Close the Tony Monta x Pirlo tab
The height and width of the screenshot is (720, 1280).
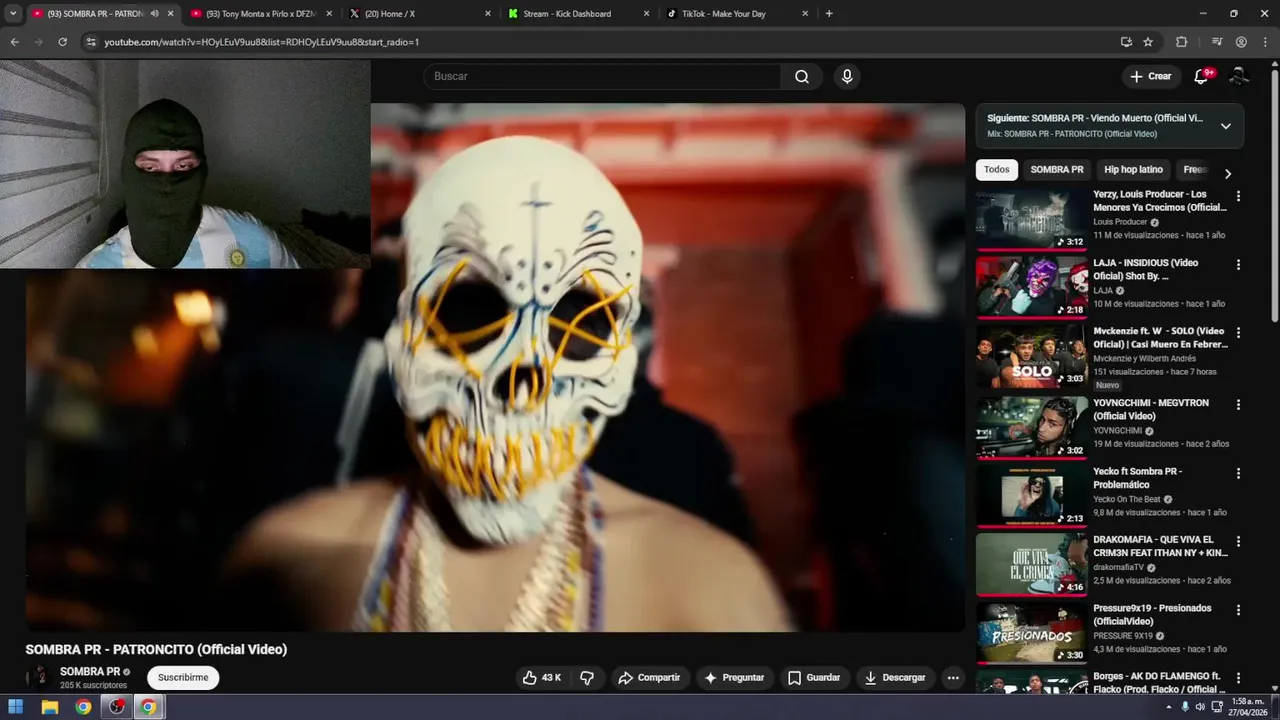(x=329, y=14)
